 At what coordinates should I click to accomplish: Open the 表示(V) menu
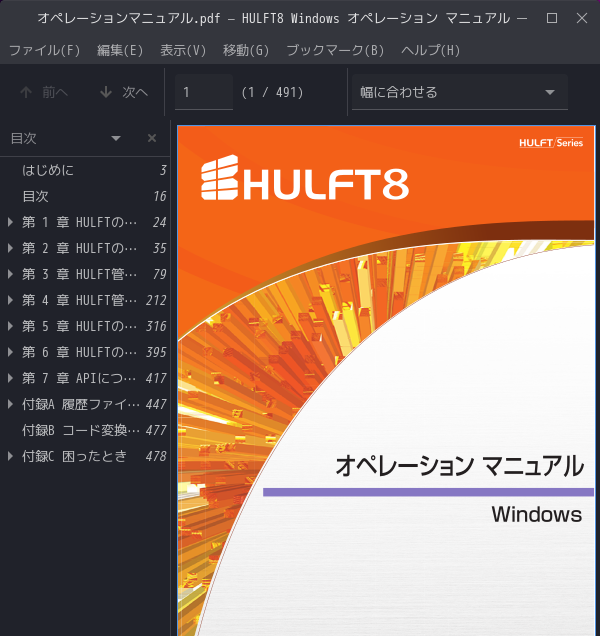tap(183, 50)
